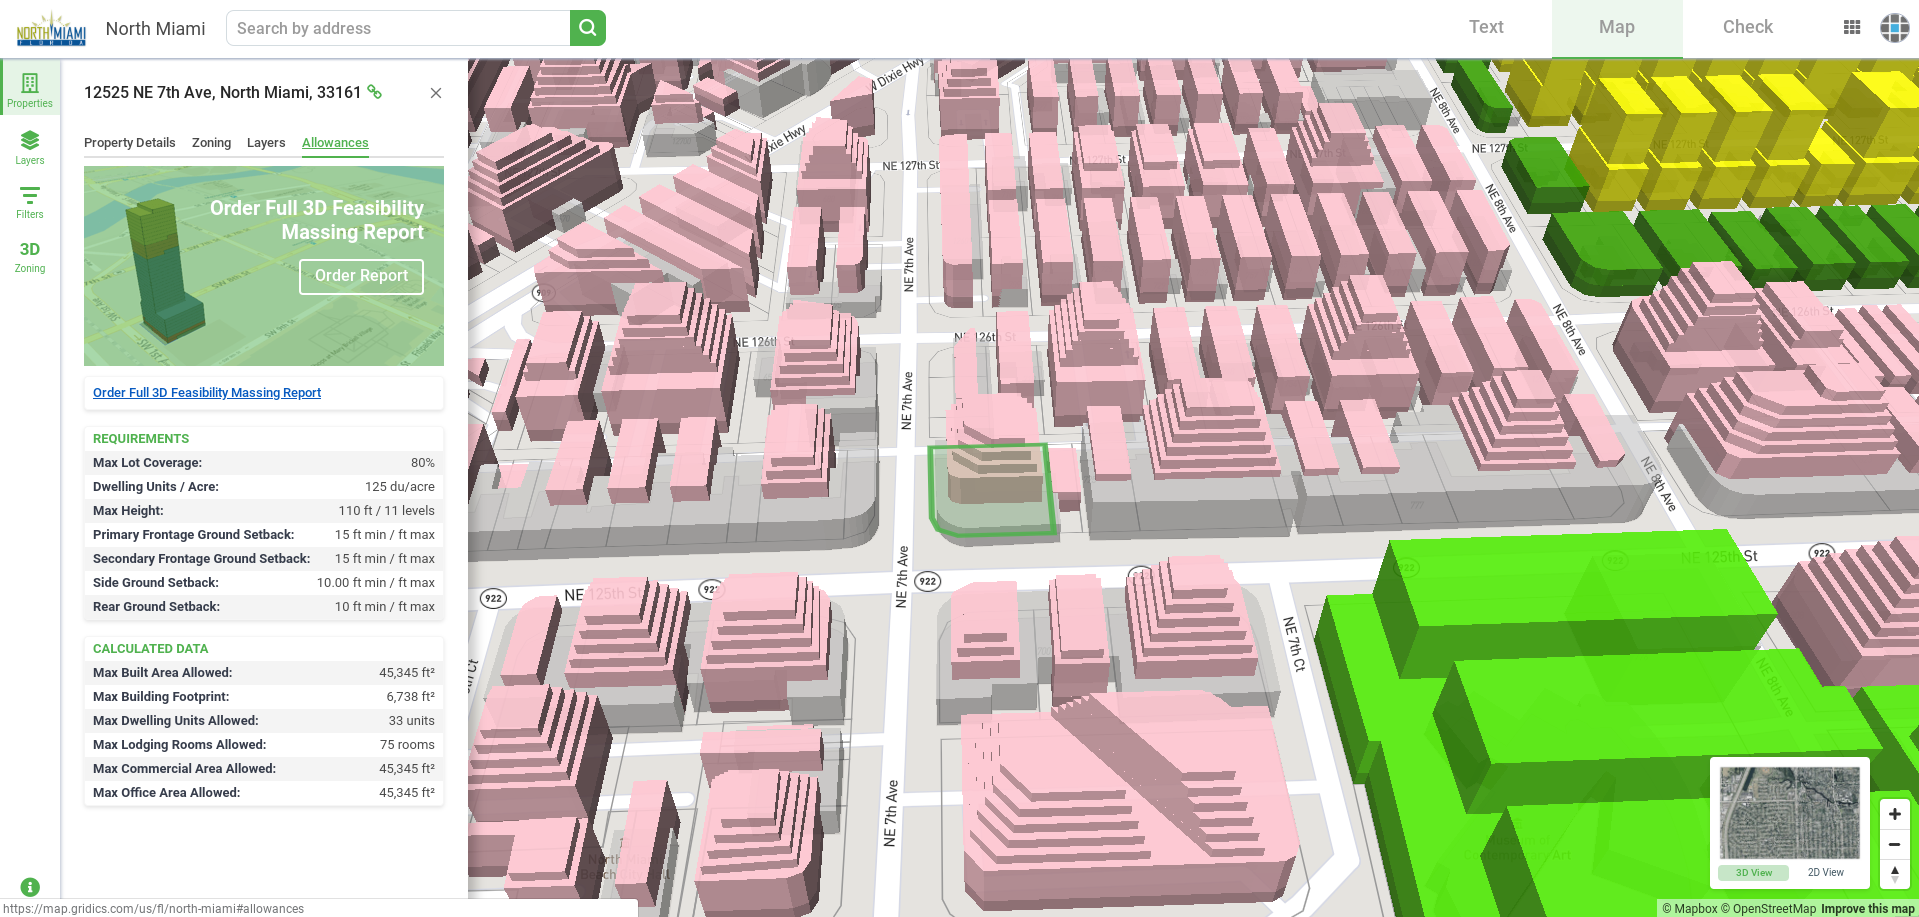The image size is (1919, 917).
Task: Enable the 3D View map mode
Action: [1754, 873]
